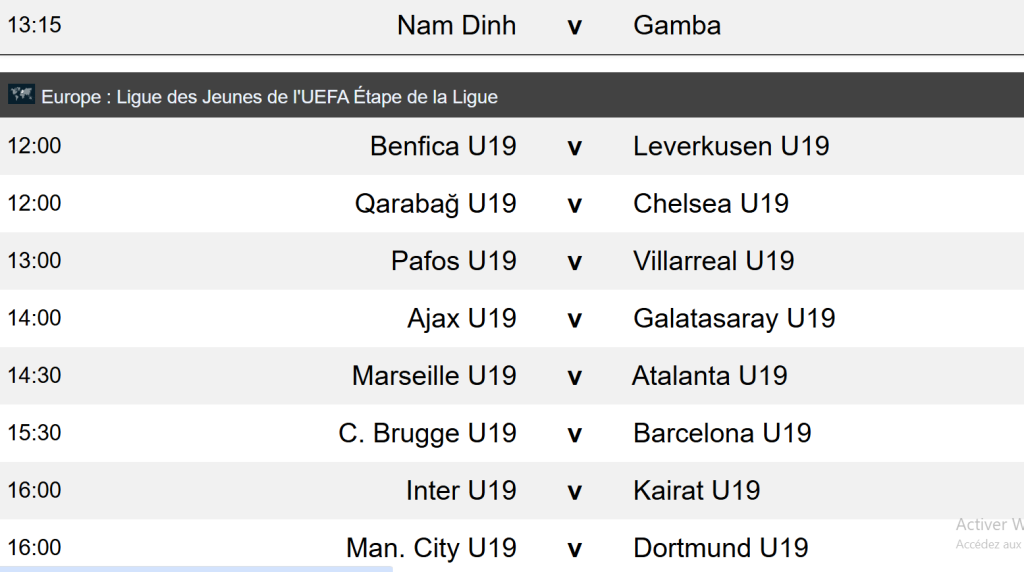Viewport: 1024px width, 572px height.
Task: Click C. Brugge U19 team name
Action: [x=427, y=434]
